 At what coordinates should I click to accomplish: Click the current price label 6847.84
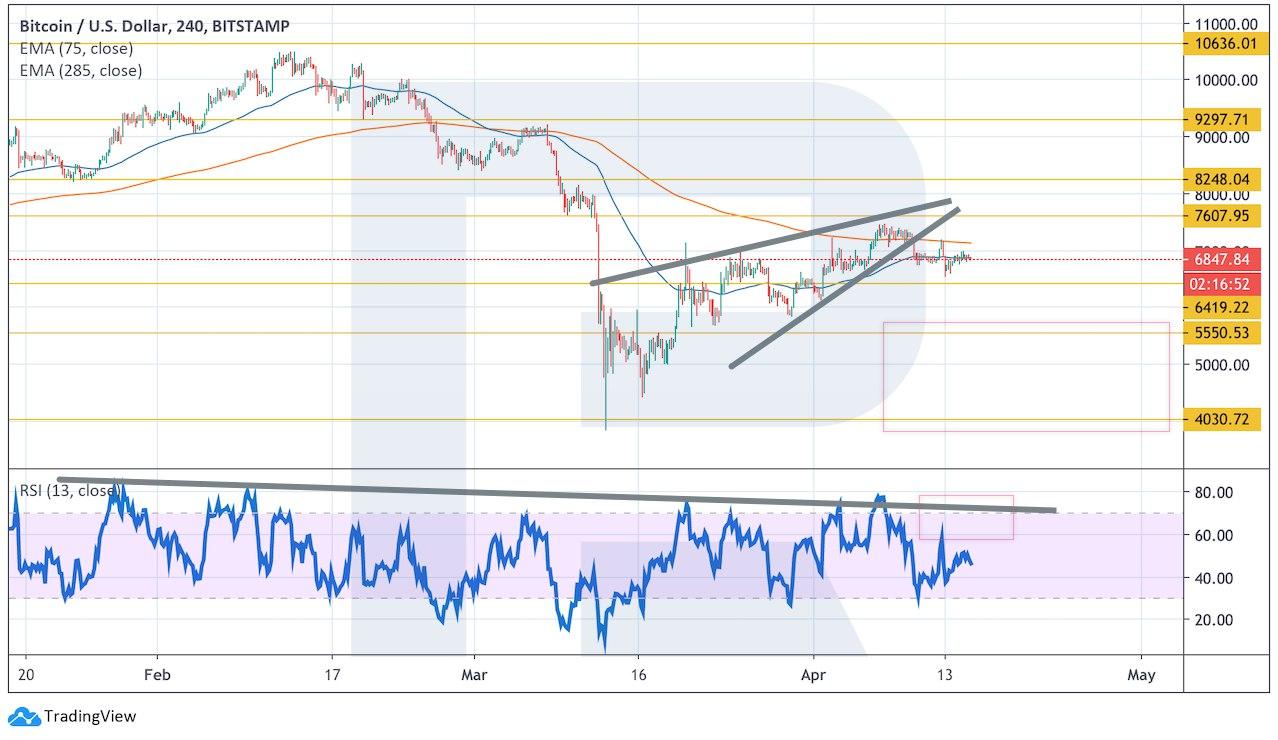coord(1223,259)
